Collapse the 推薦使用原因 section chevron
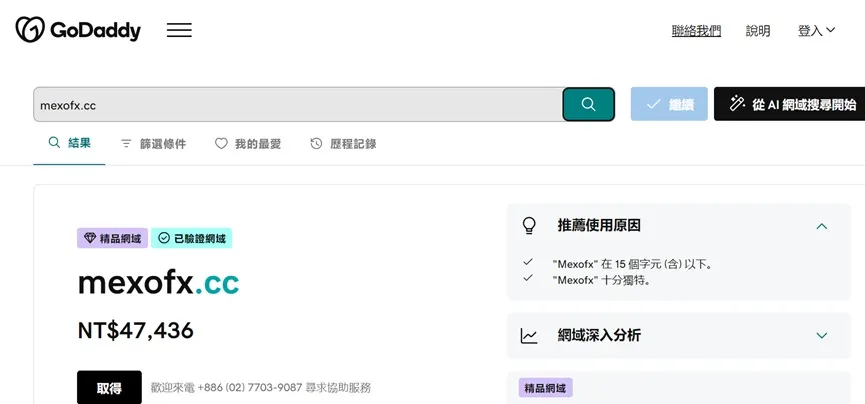This screenshot has width=865, height=404. coord(822,226)
